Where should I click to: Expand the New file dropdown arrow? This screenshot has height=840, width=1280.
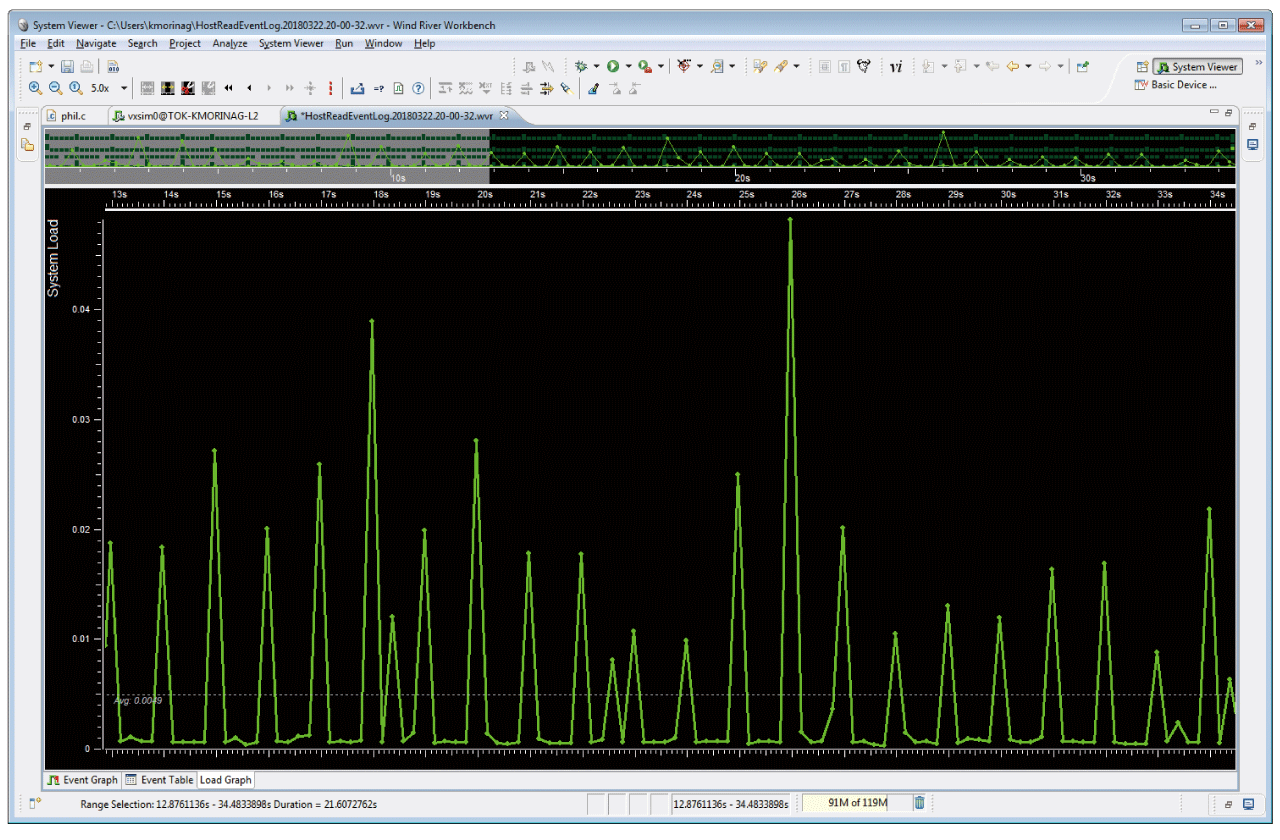[x=51, y=66]
